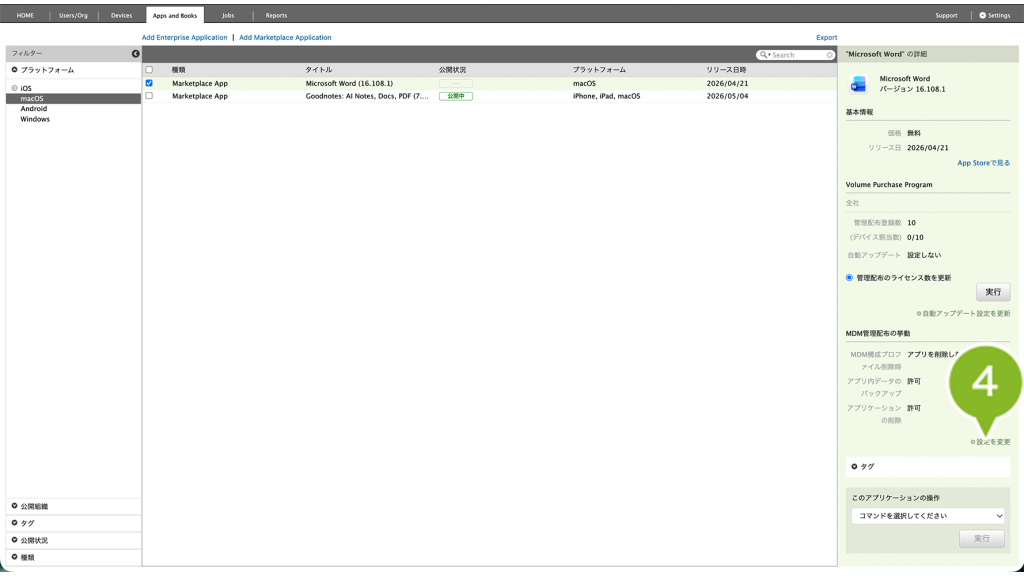Select the Microsoft Word (16.108.1) title cell
1024x576 pixels.
349,84
